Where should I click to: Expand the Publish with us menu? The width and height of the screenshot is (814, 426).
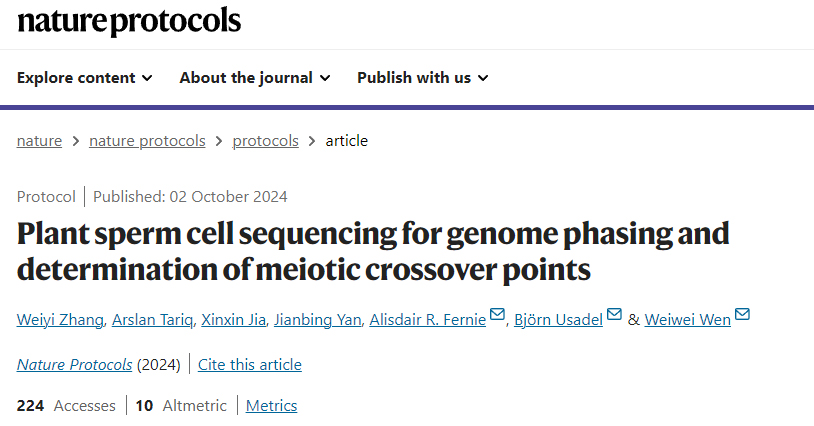pos(422,78)
